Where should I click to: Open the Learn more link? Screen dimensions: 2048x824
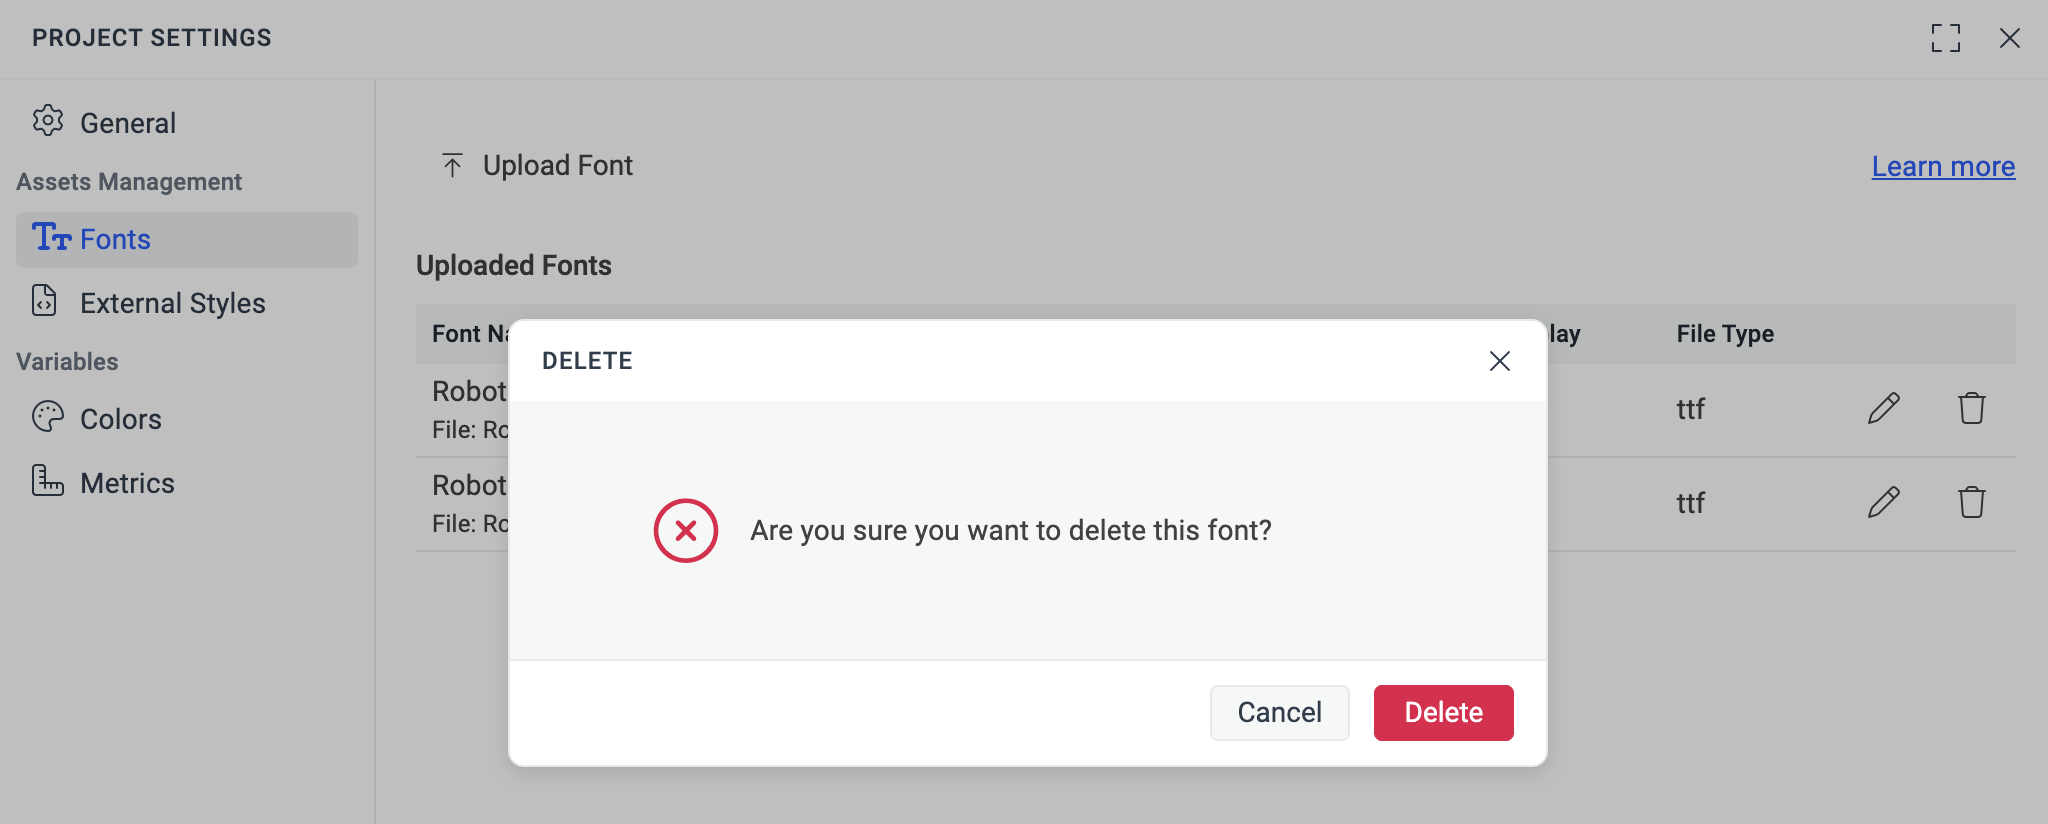click(1941, 166)
